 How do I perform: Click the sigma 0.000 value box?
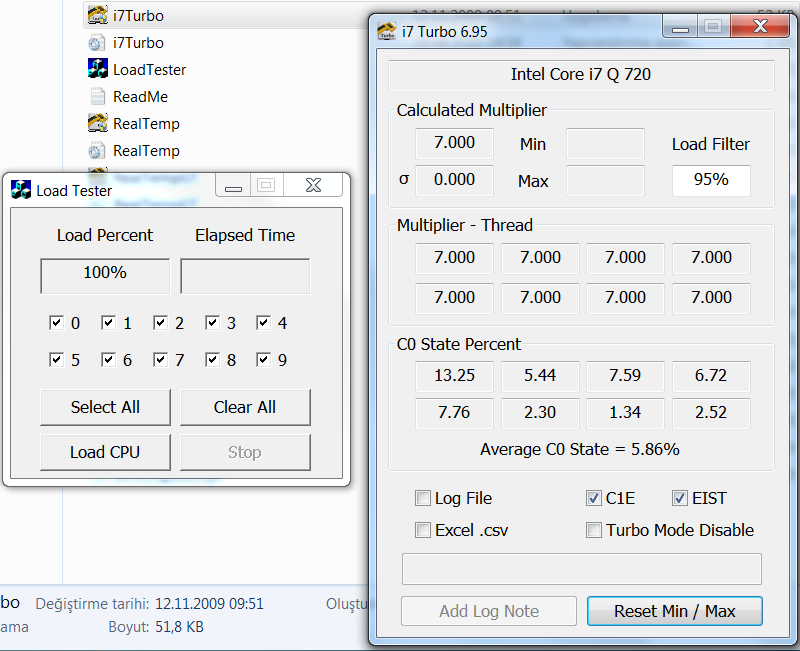[x=455, y=180]
